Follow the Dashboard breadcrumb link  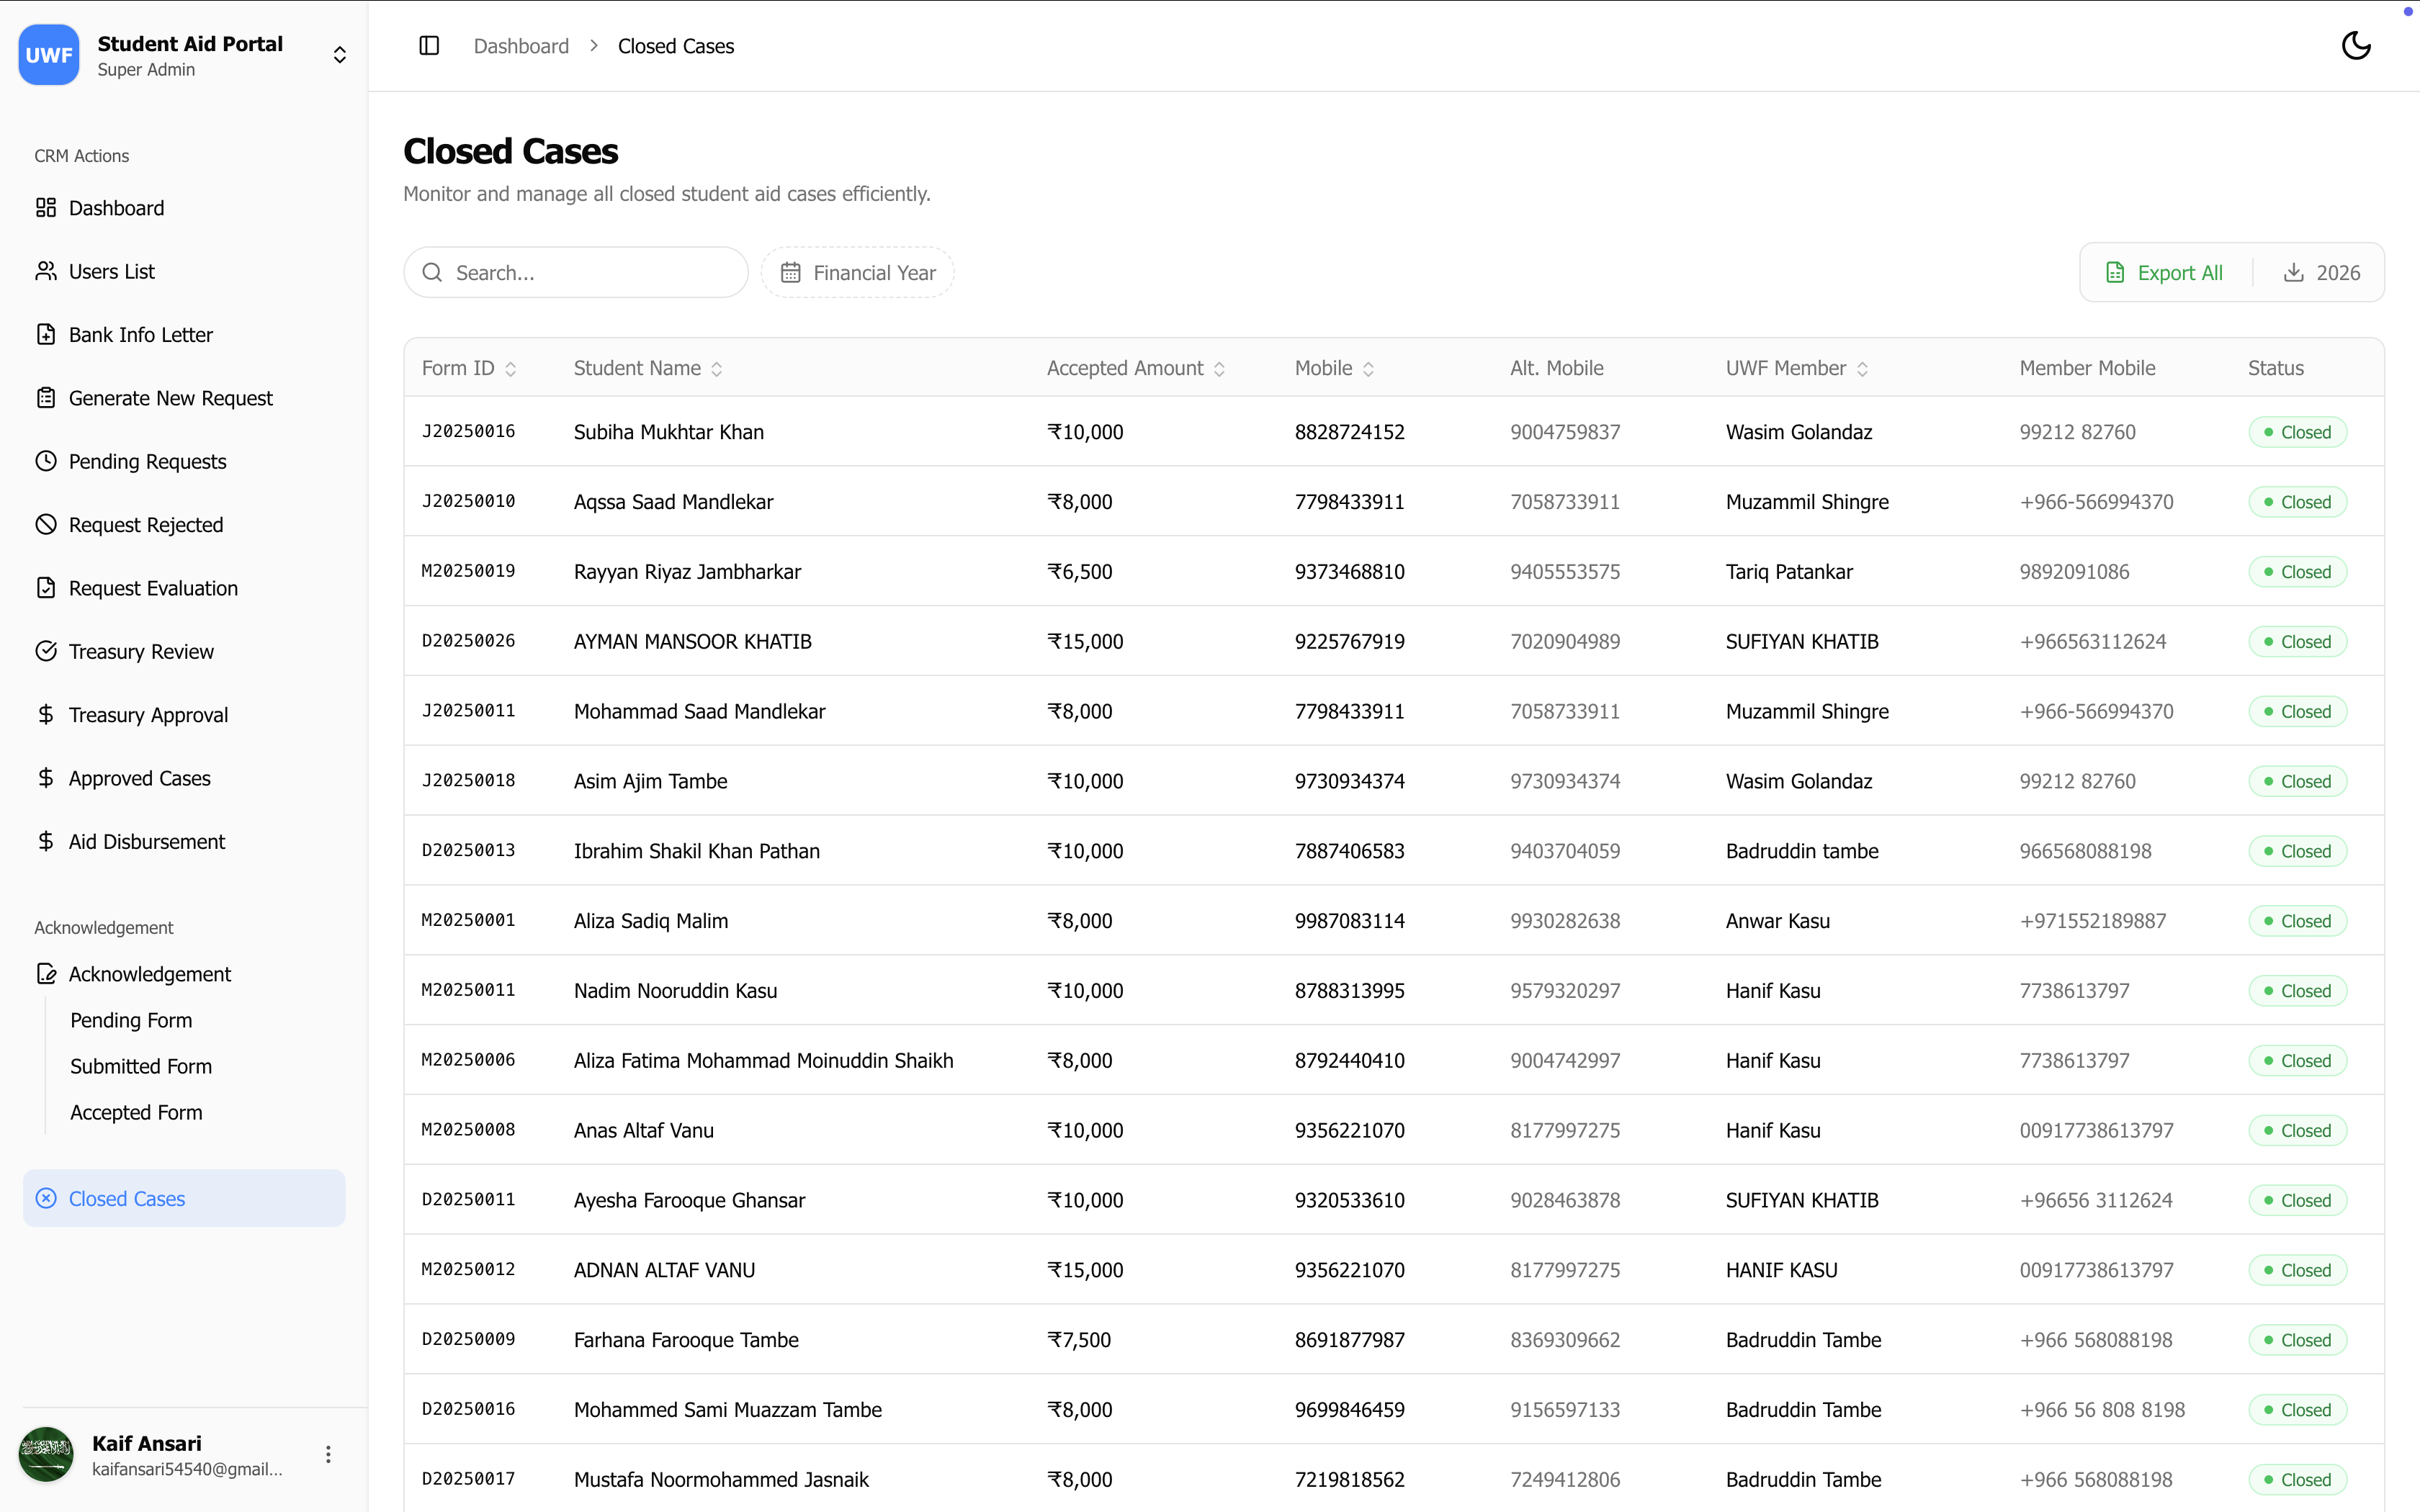click(x=521, y=46)
